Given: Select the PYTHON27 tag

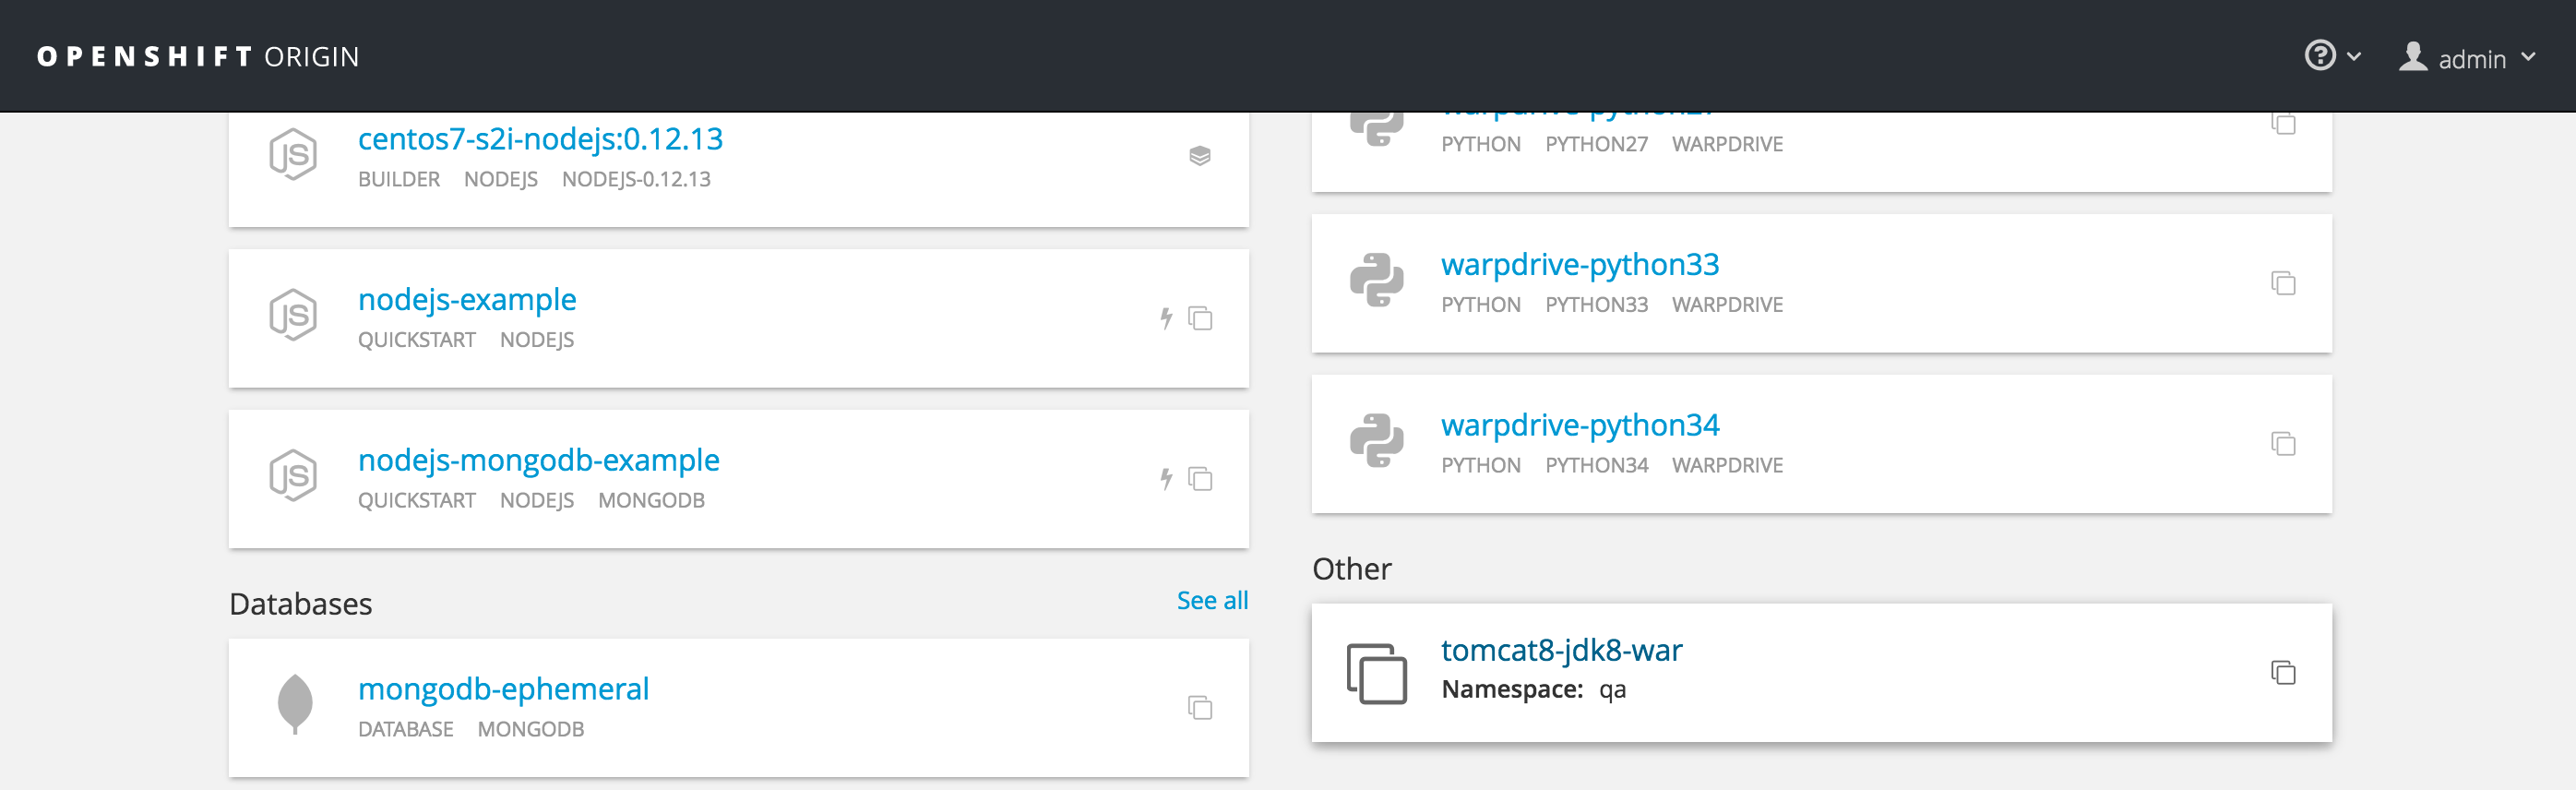Looking at the screenshot, I should coord(1596,144).
